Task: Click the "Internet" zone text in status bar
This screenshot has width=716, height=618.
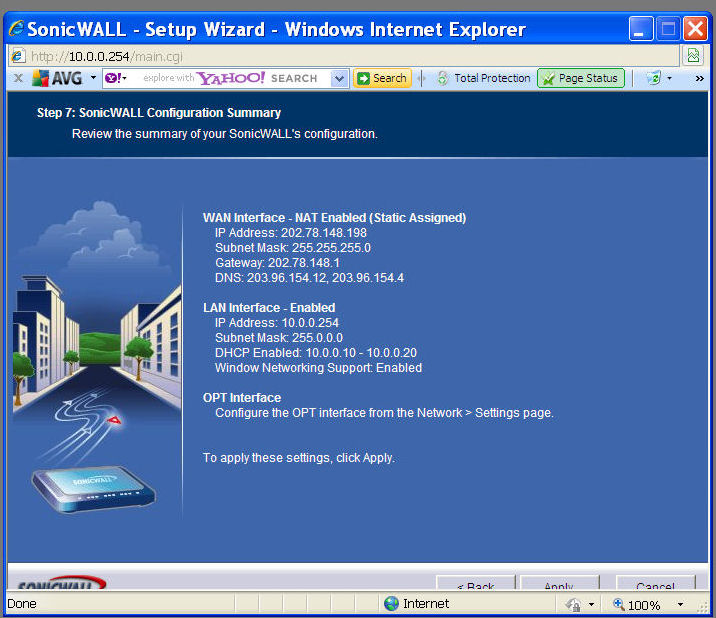Action: (426, 604)
